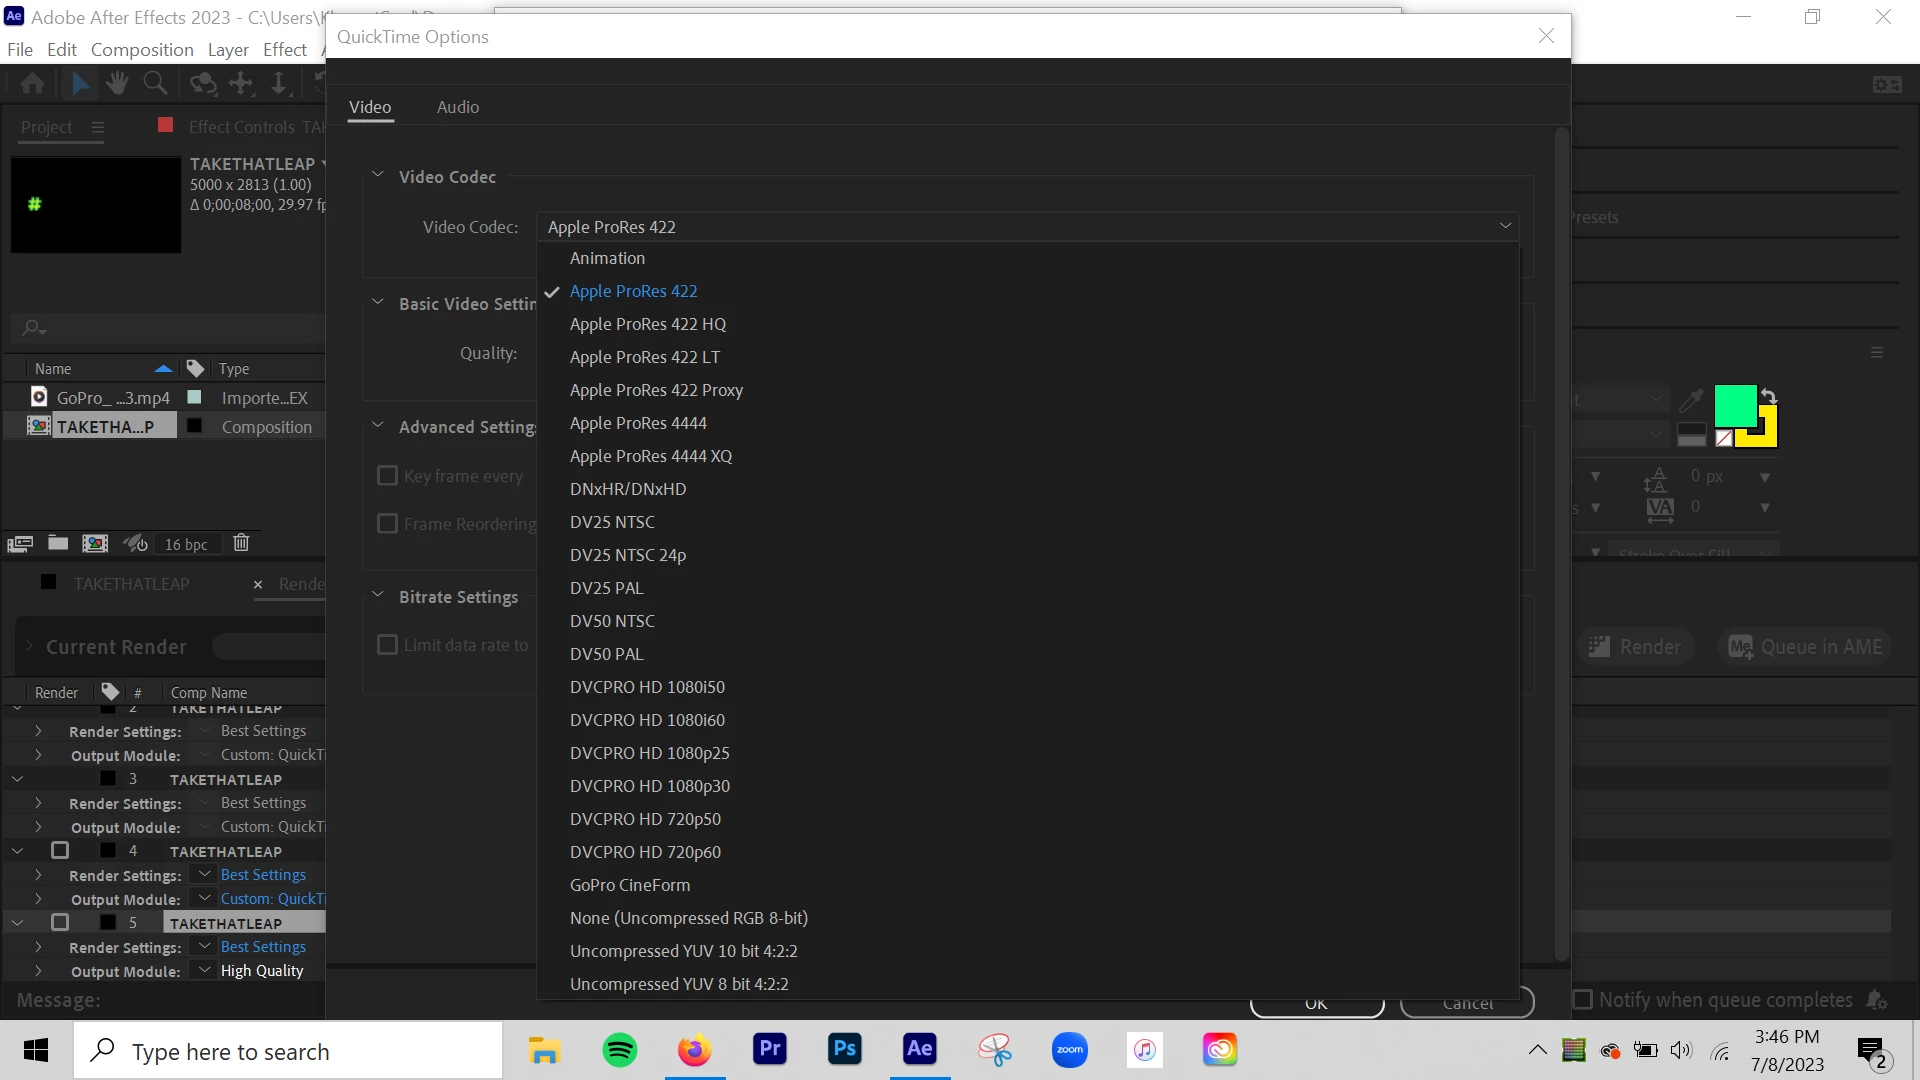Enable Limit data rate checkbox
This screenshot has width=1920, height=1080.
coord(388,645)
